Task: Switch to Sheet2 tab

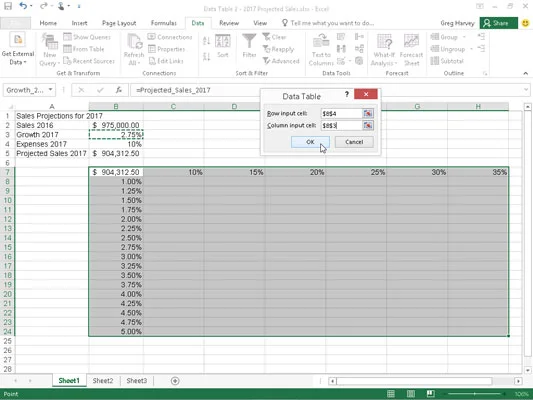Action: [x=103, y=381]
